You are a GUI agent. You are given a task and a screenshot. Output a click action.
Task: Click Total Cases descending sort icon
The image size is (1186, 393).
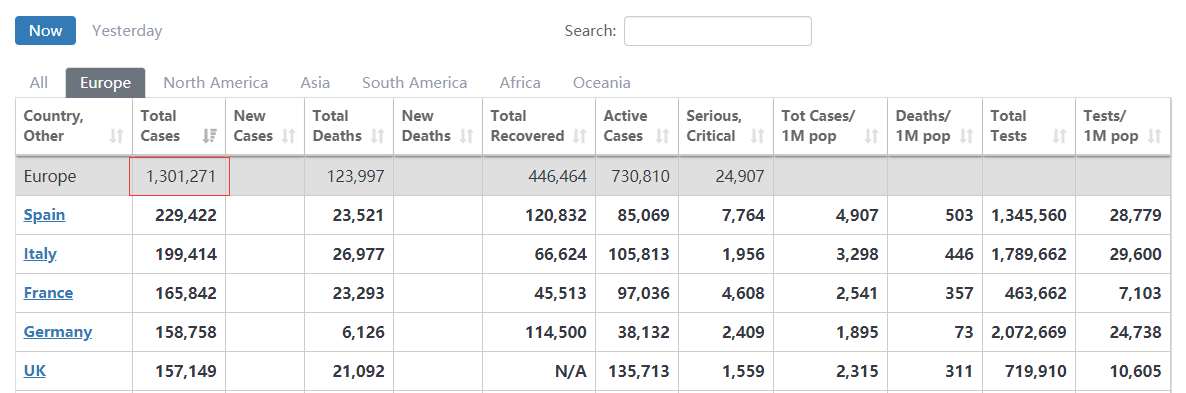point(210,136)
